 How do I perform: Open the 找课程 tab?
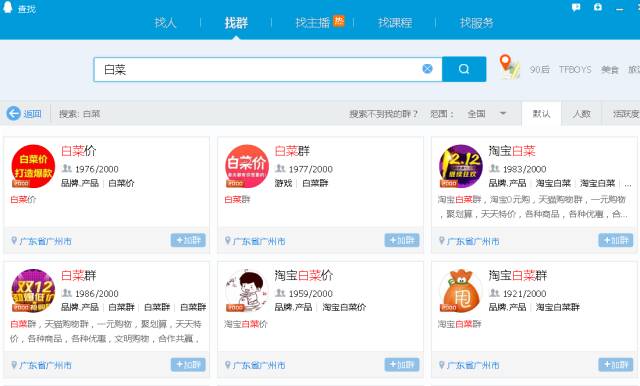[395, 22]
